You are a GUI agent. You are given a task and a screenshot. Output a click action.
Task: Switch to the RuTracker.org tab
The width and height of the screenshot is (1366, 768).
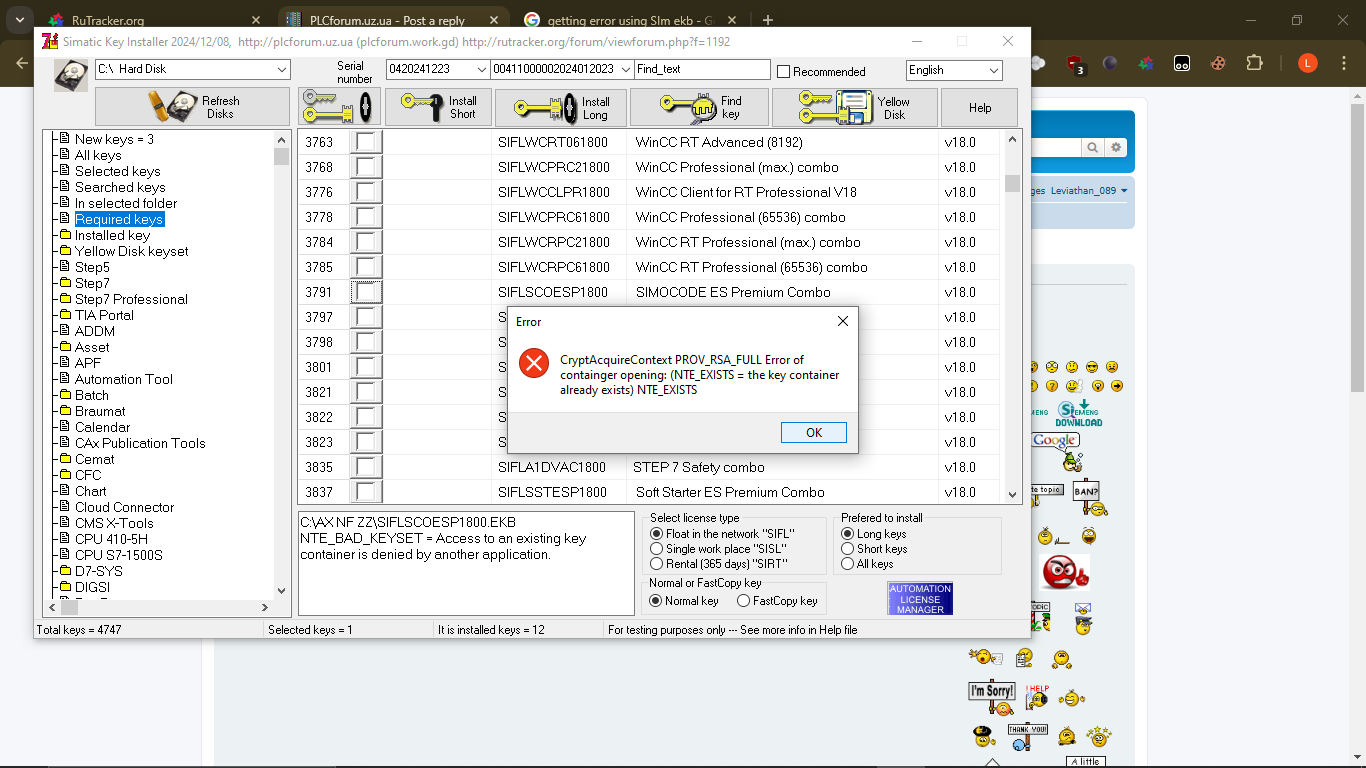[153, 20]
